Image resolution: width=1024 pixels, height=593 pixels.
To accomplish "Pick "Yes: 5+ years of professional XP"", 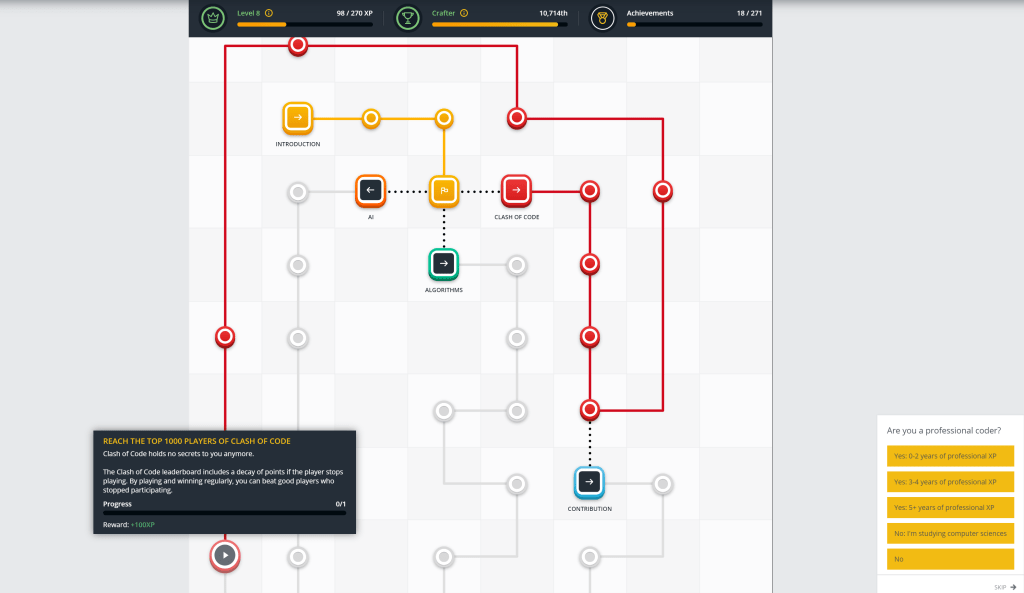I will 950,508.
